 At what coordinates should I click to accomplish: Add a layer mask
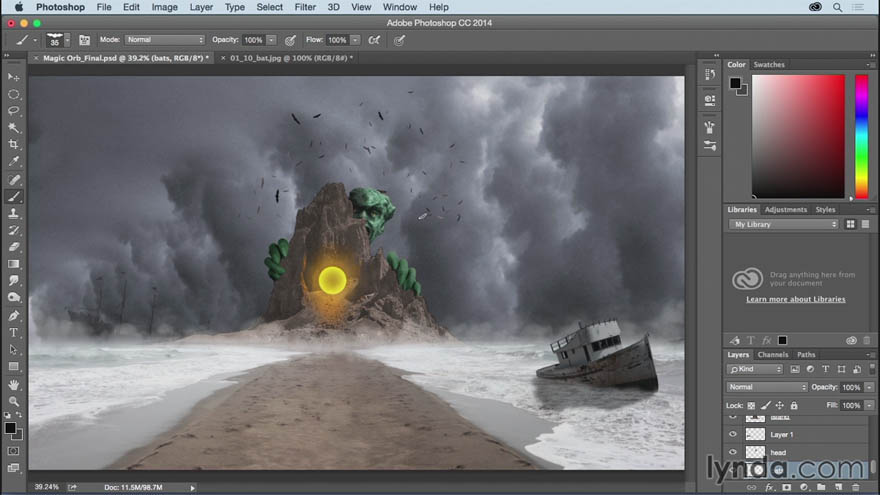(x=786, y=487)
